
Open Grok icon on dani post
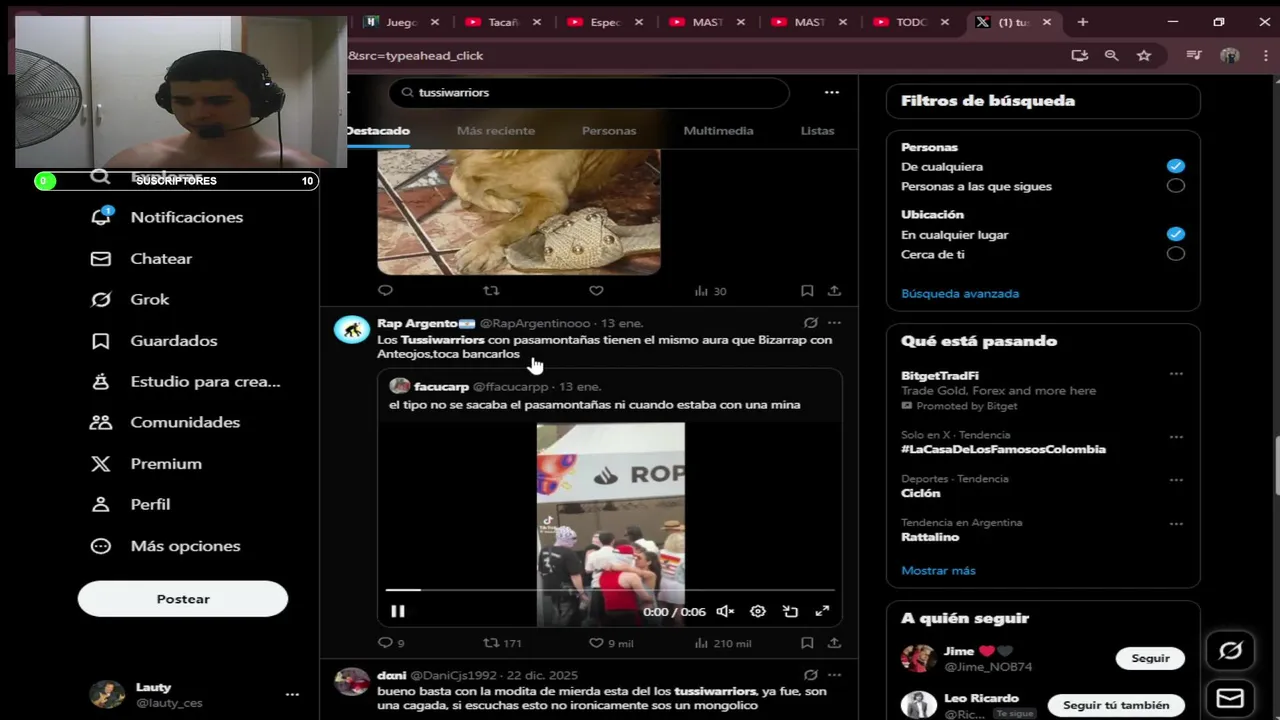click(x=811, y=675)
